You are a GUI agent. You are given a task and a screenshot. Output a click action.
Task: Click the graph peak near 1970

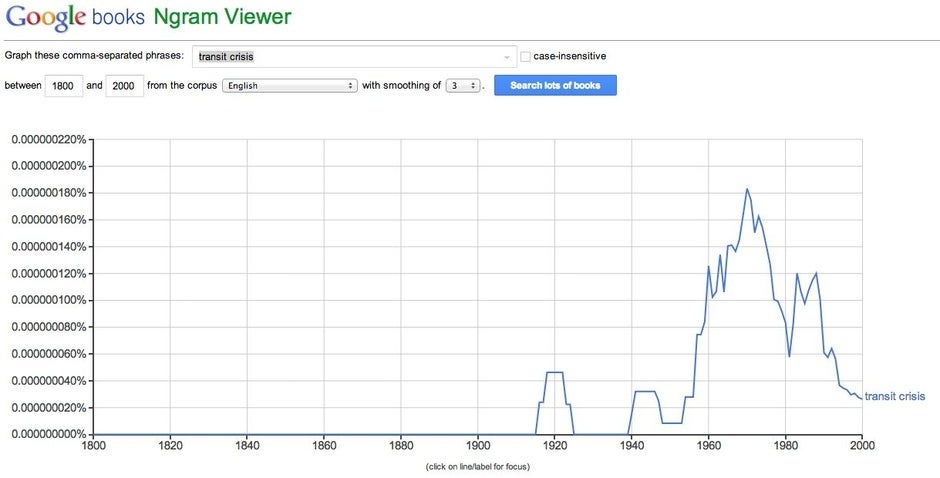coord(747,190)
